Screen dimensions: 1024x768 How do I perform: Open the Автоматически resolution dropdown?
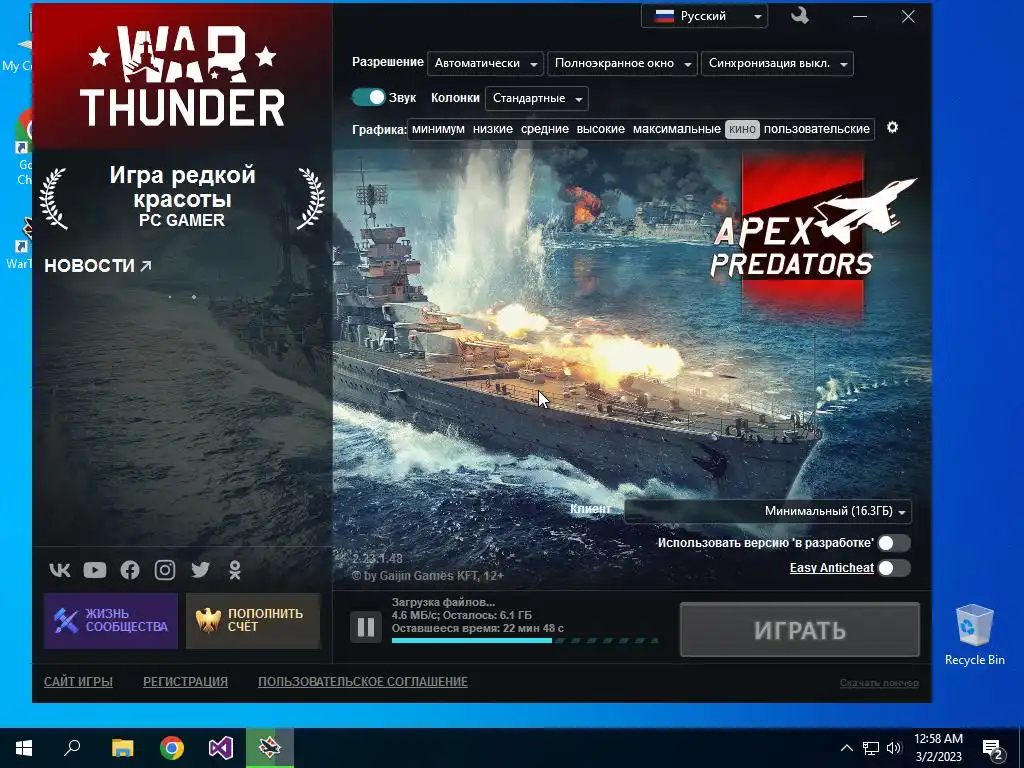click(485, 63)
